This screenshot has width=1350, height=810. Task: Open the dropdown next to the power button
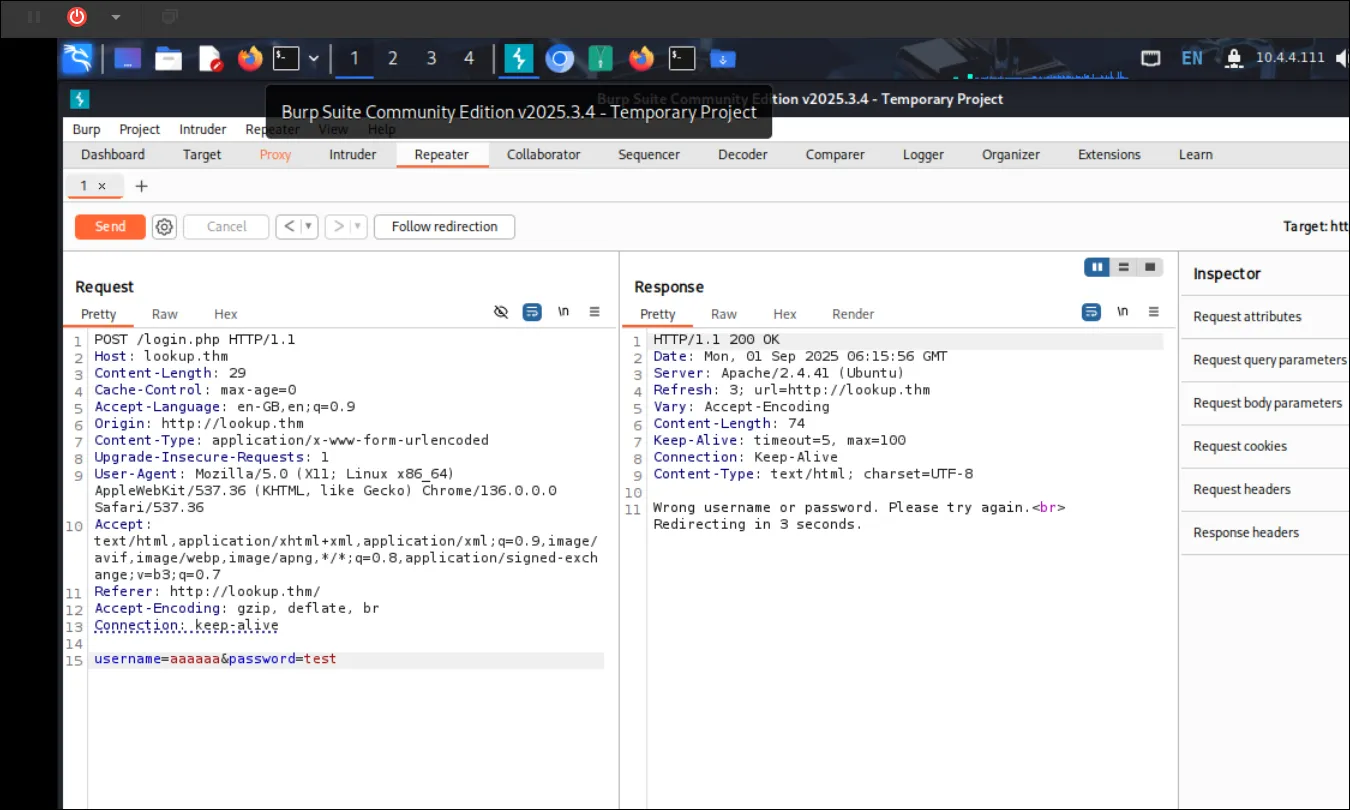pos(115,17)
